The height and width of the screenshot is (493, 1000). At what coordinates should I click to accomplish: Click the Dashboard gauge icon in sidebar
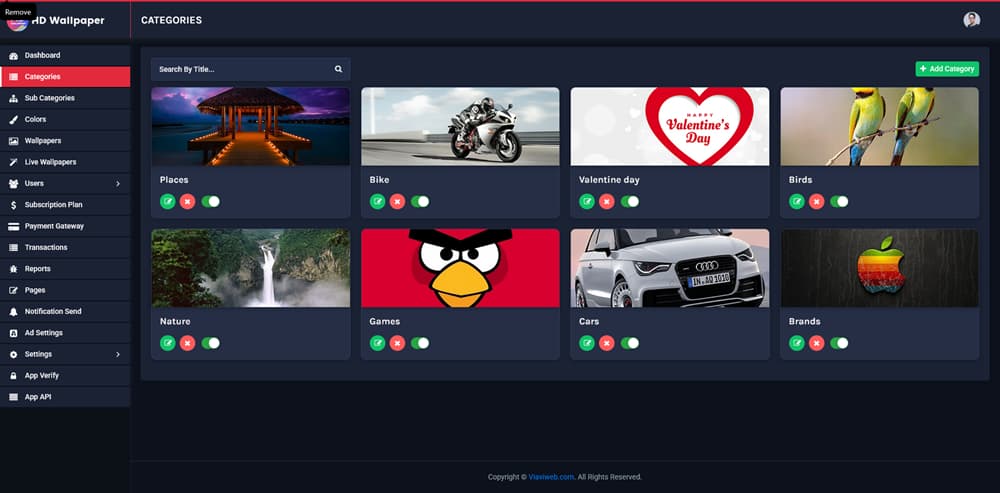point(13,56)
